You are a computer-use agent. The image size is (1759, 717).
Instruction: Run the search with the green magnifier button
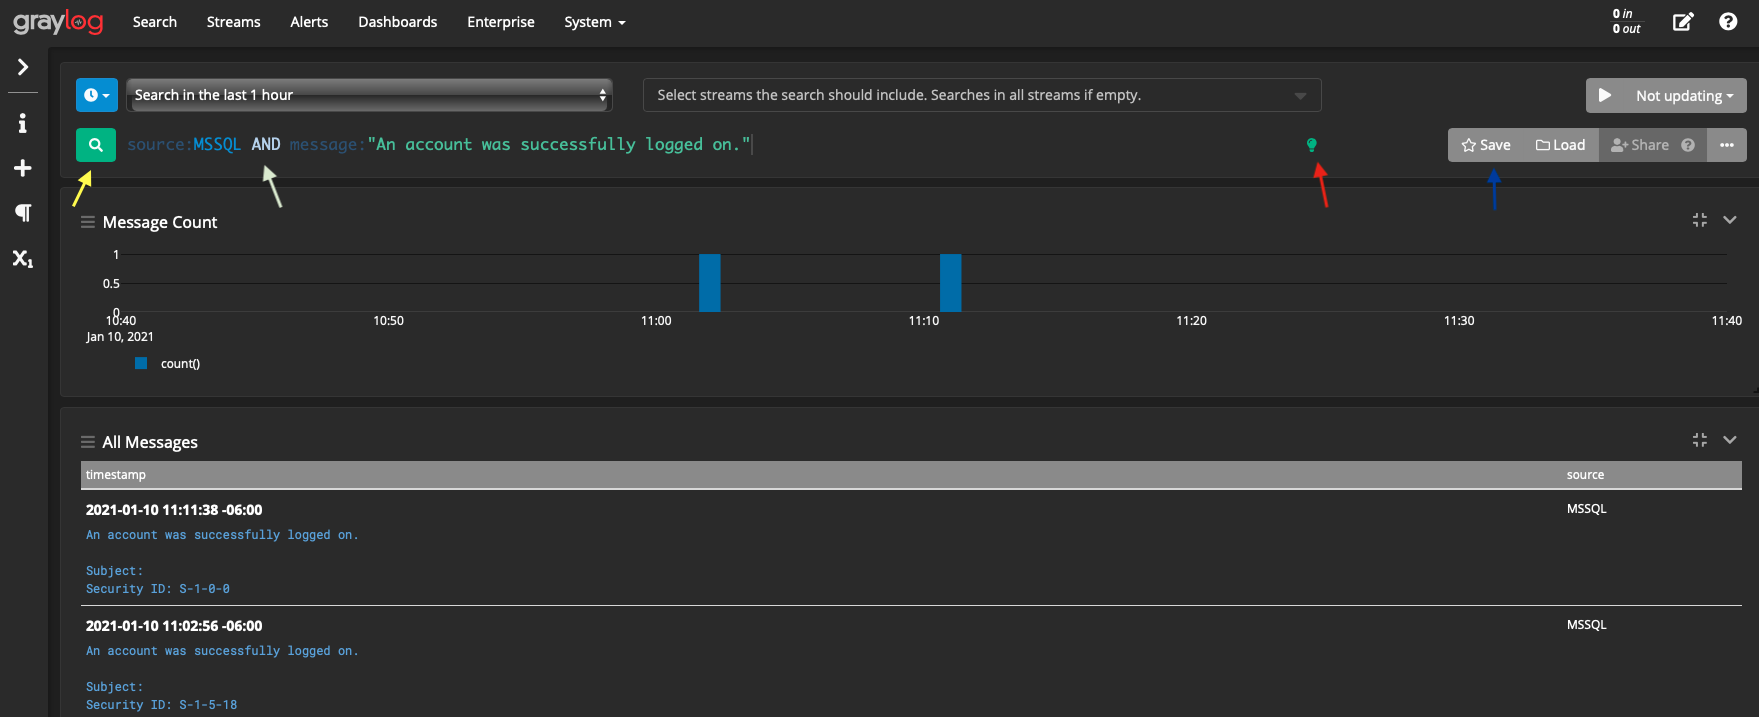coord(96,145)
